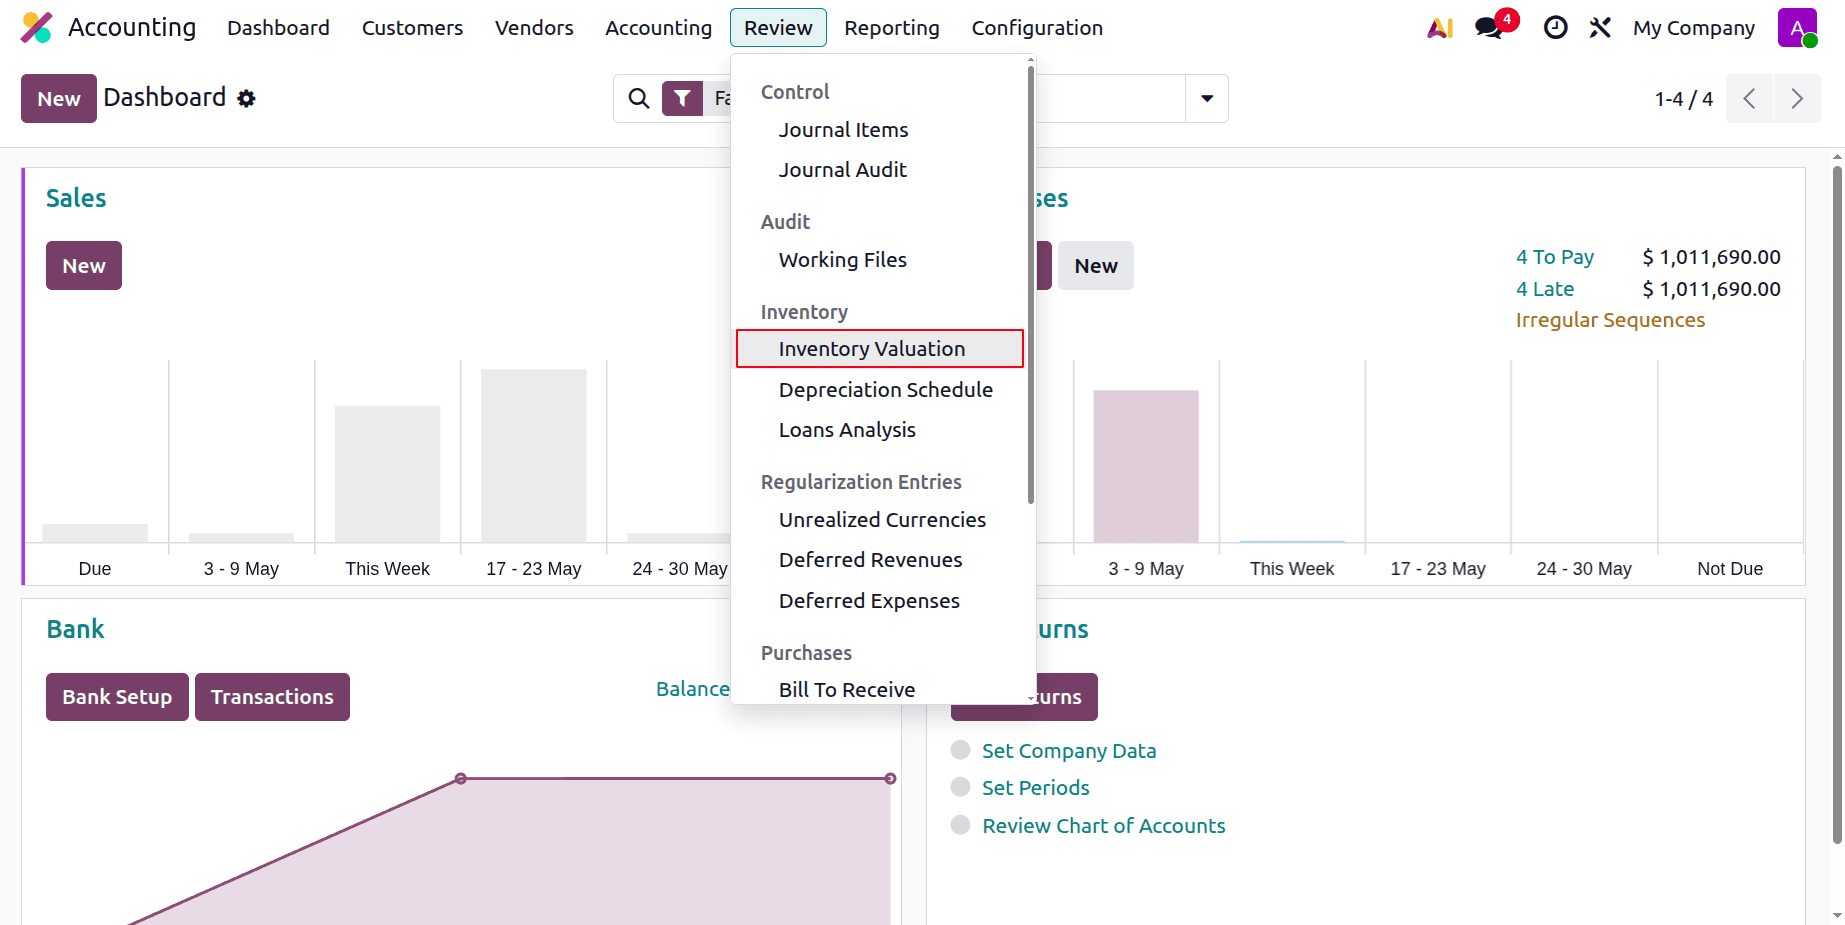Click the Sales This Week bar
Screen dimensions: 1845x925
pyautogui.click(x=387, y=474)
